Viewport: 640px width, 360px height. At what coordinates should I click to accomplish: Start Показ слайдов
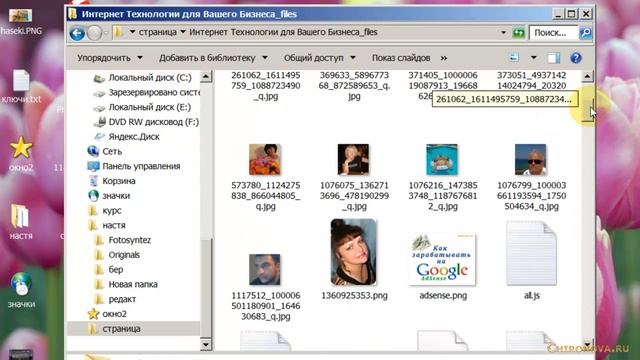(x=401, y=58)
